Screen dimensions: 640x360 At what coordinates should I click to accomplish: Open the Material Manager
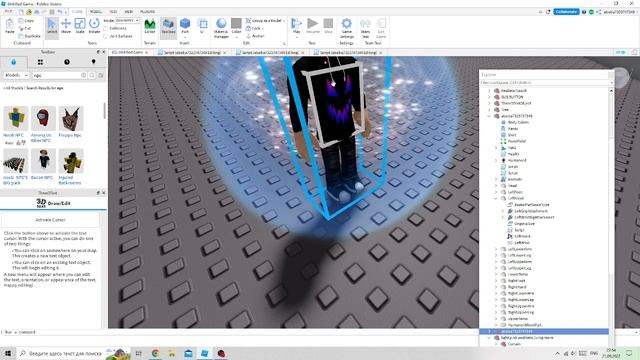point(221,27)
